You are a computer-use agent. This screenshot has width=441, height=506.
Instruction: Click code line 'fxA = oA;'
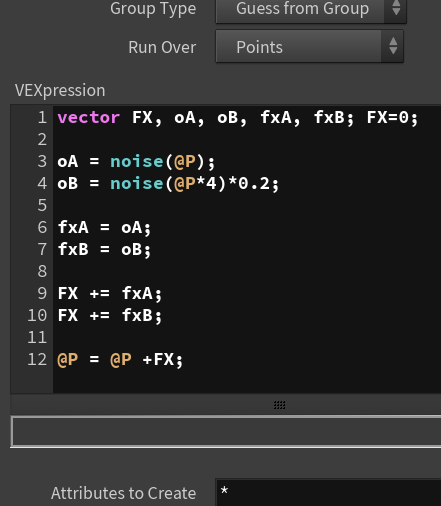(104, 228)
